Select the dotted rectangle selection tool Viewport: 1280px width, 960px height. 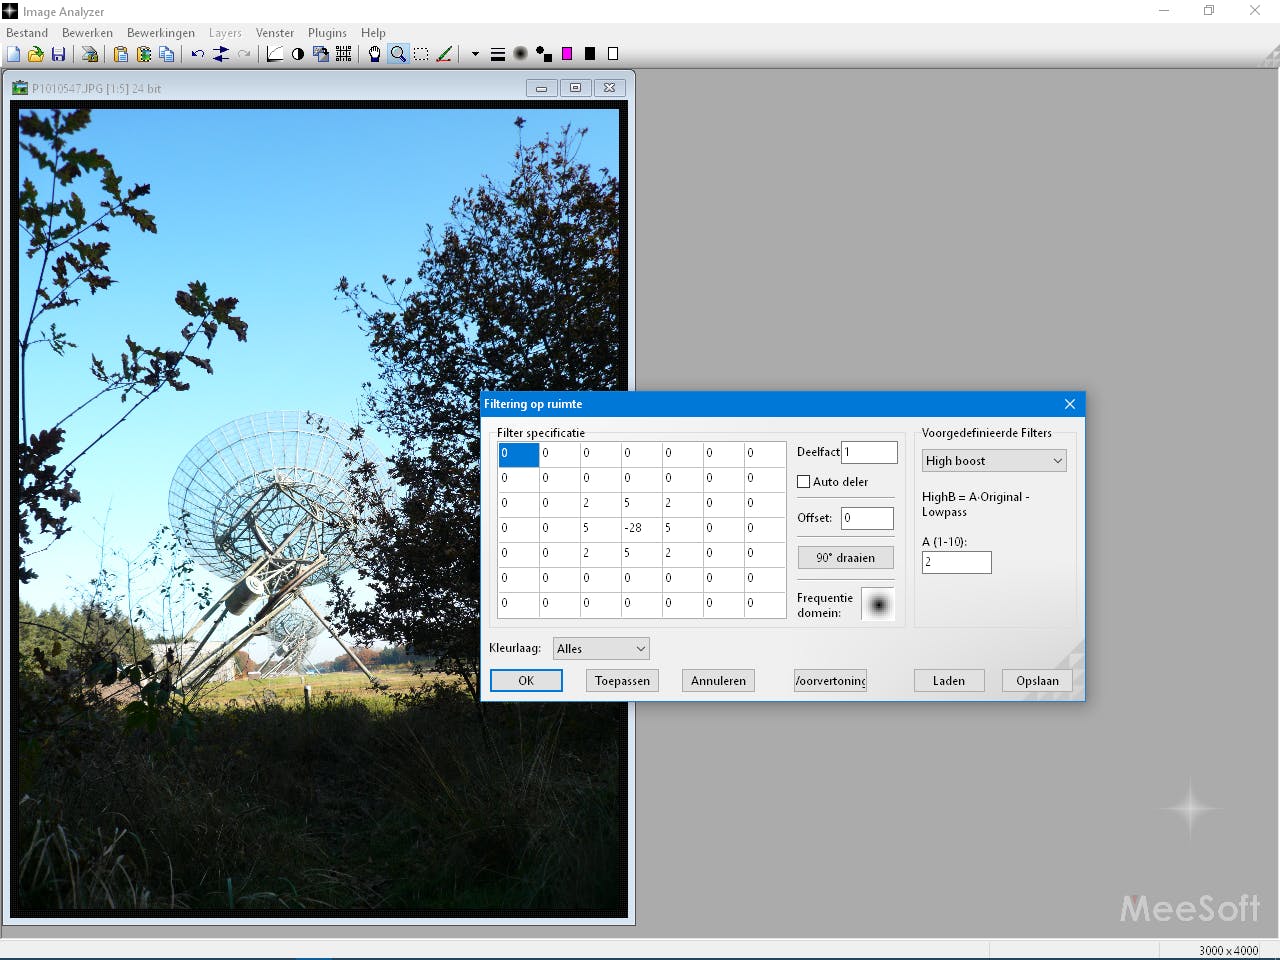click(x=421, y=54)
